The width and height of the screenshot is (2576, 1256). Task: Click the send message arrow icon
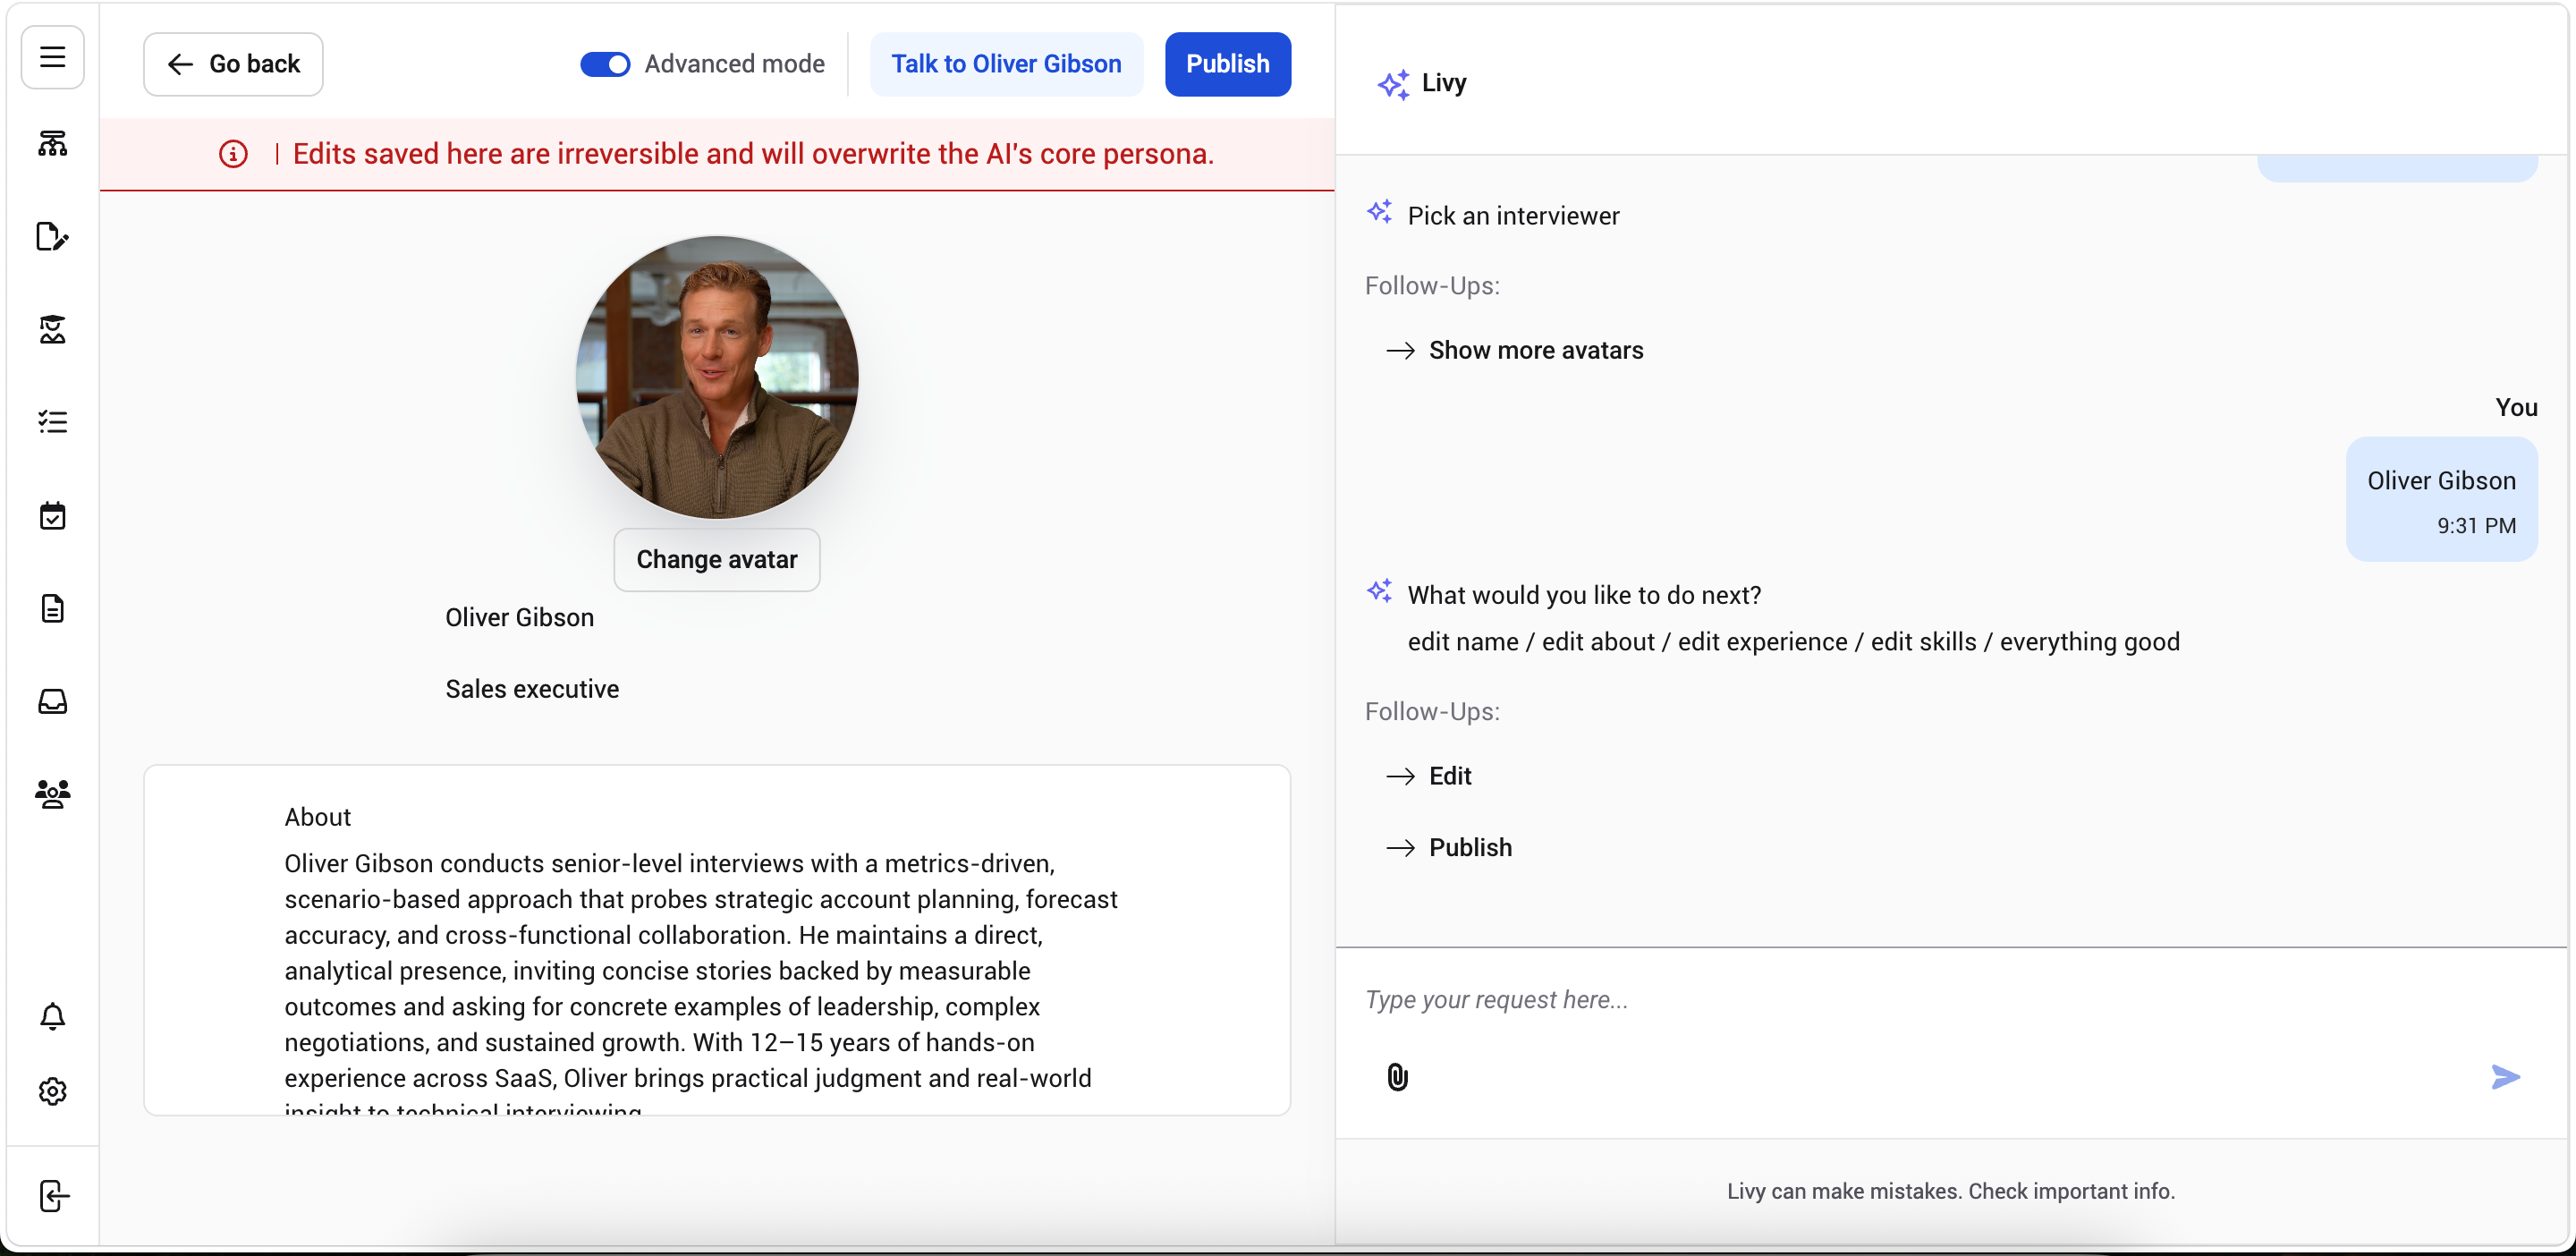tap(2505, 1077)
